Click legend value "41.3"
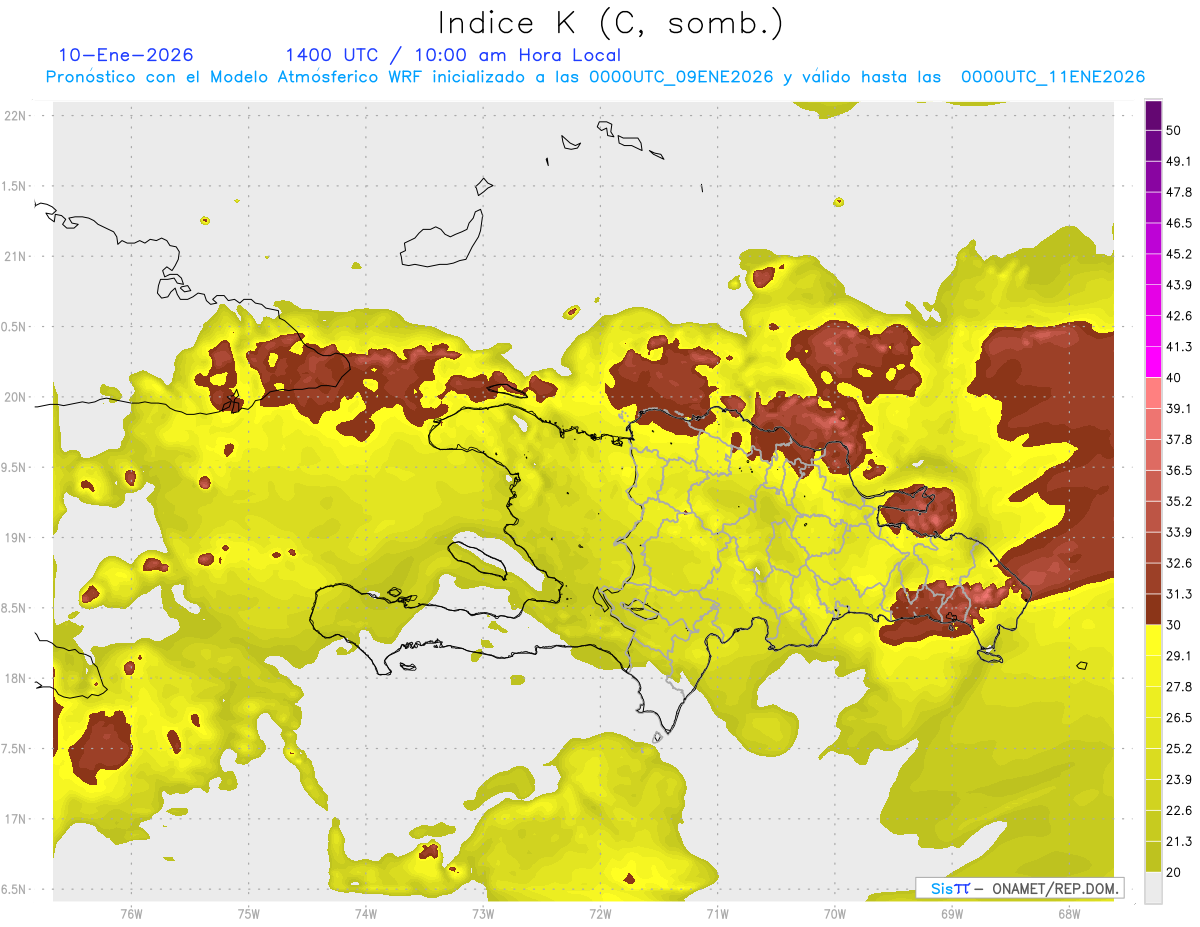Image resolution: width=1200 pixels, height=927 pixels. click(1179, 347)
